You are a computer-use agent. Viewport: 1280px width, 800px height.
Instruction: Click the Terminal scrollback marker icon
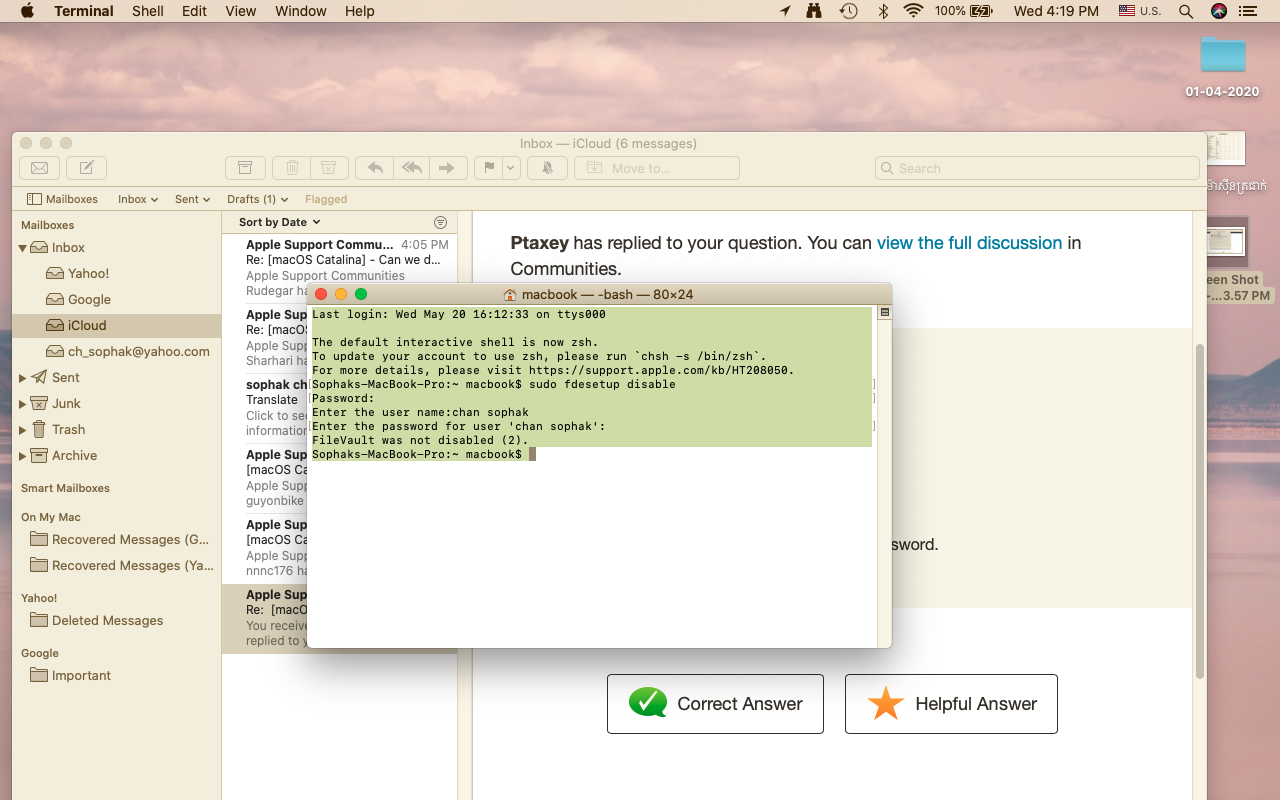click(x=884, y=313)
